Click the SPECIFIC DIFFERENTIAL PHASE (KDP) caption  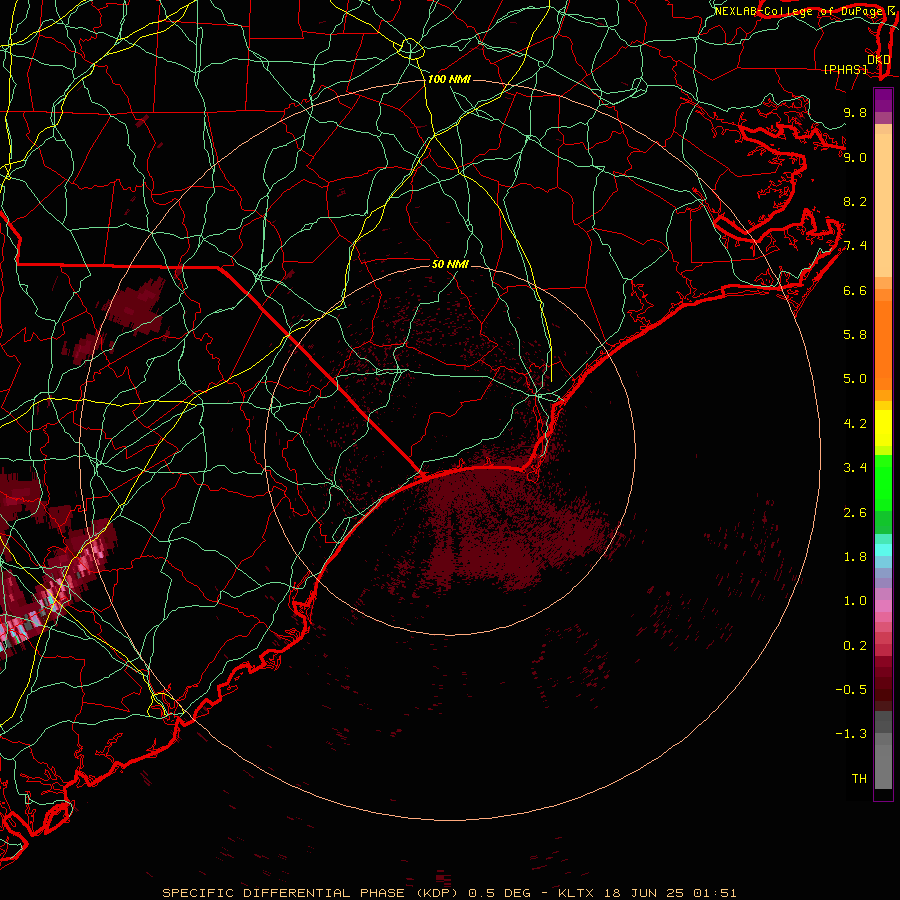tap(312, 893)
